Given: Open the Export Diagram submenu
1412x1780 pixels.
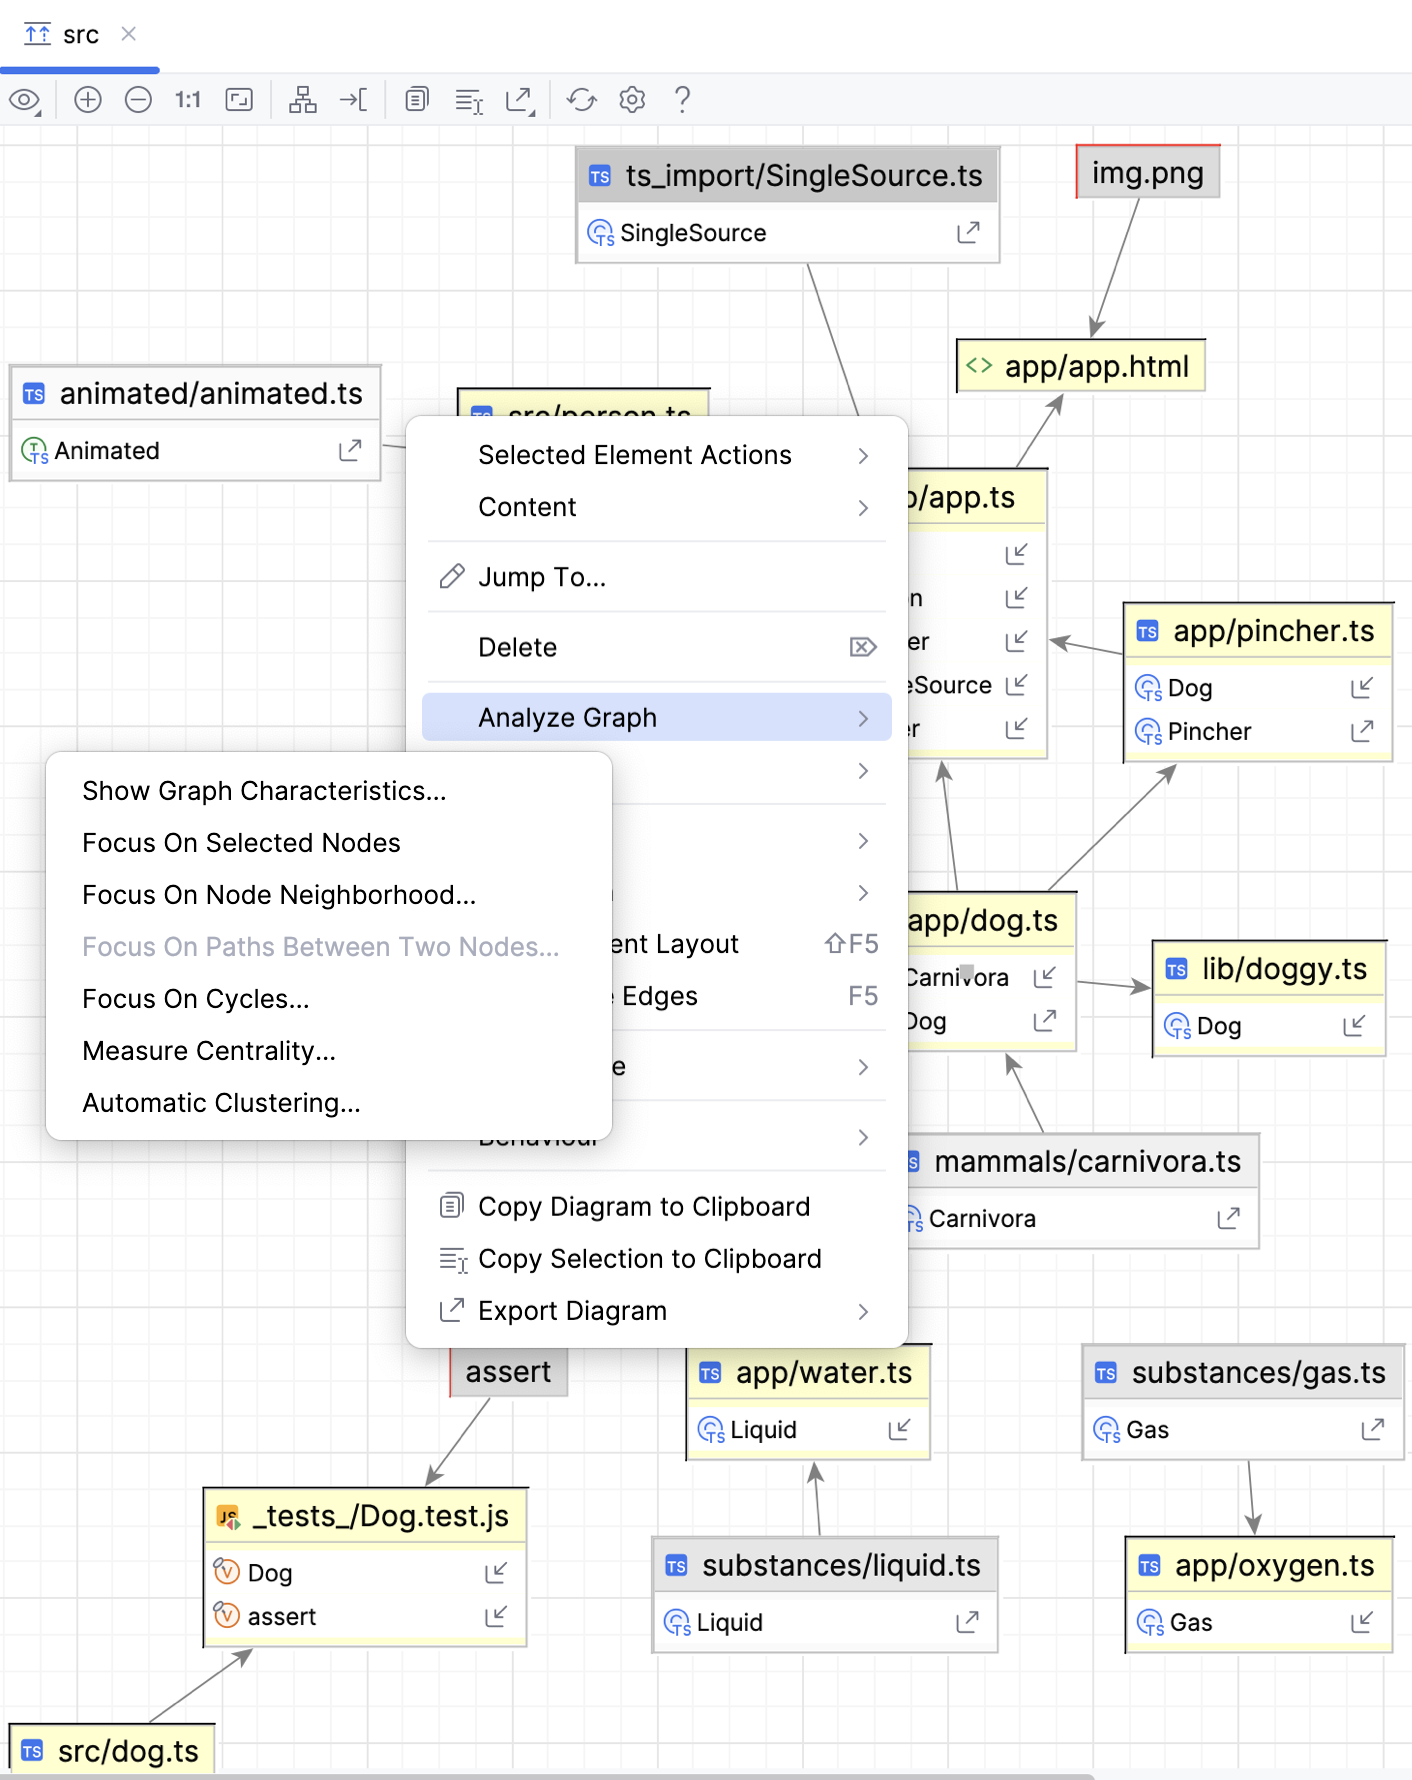Looking at the screenshot, I should tap(656, 1311).
